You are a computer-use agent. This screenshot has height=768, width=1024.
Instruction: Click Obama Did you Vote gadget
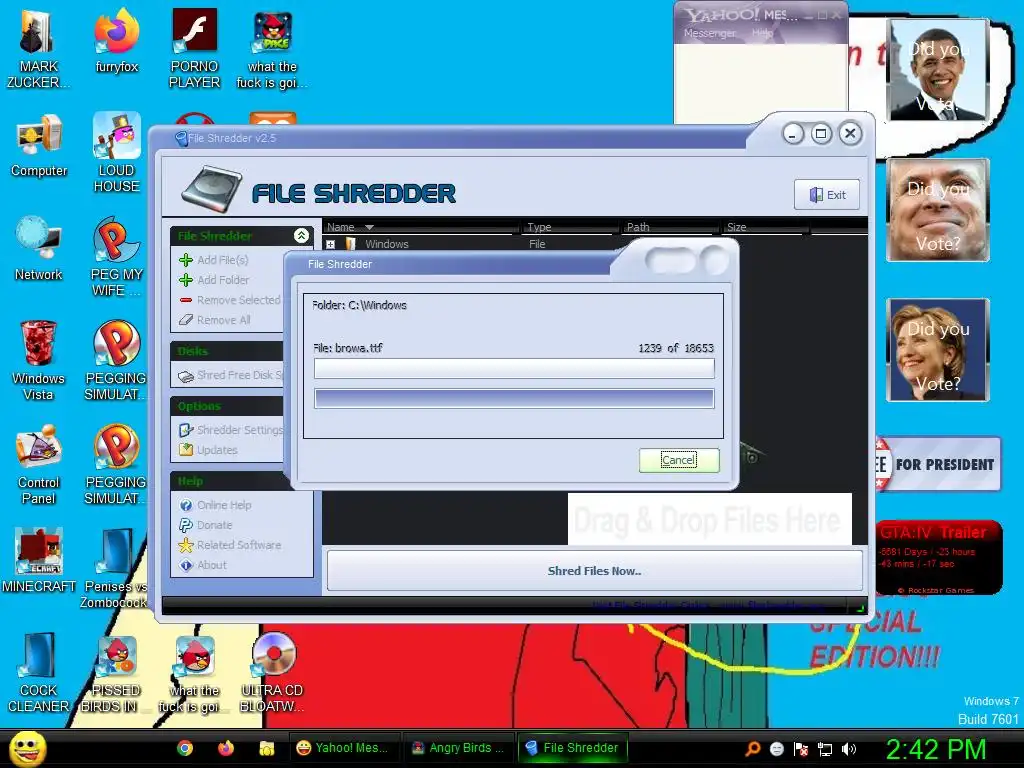[x=938, y=70]
